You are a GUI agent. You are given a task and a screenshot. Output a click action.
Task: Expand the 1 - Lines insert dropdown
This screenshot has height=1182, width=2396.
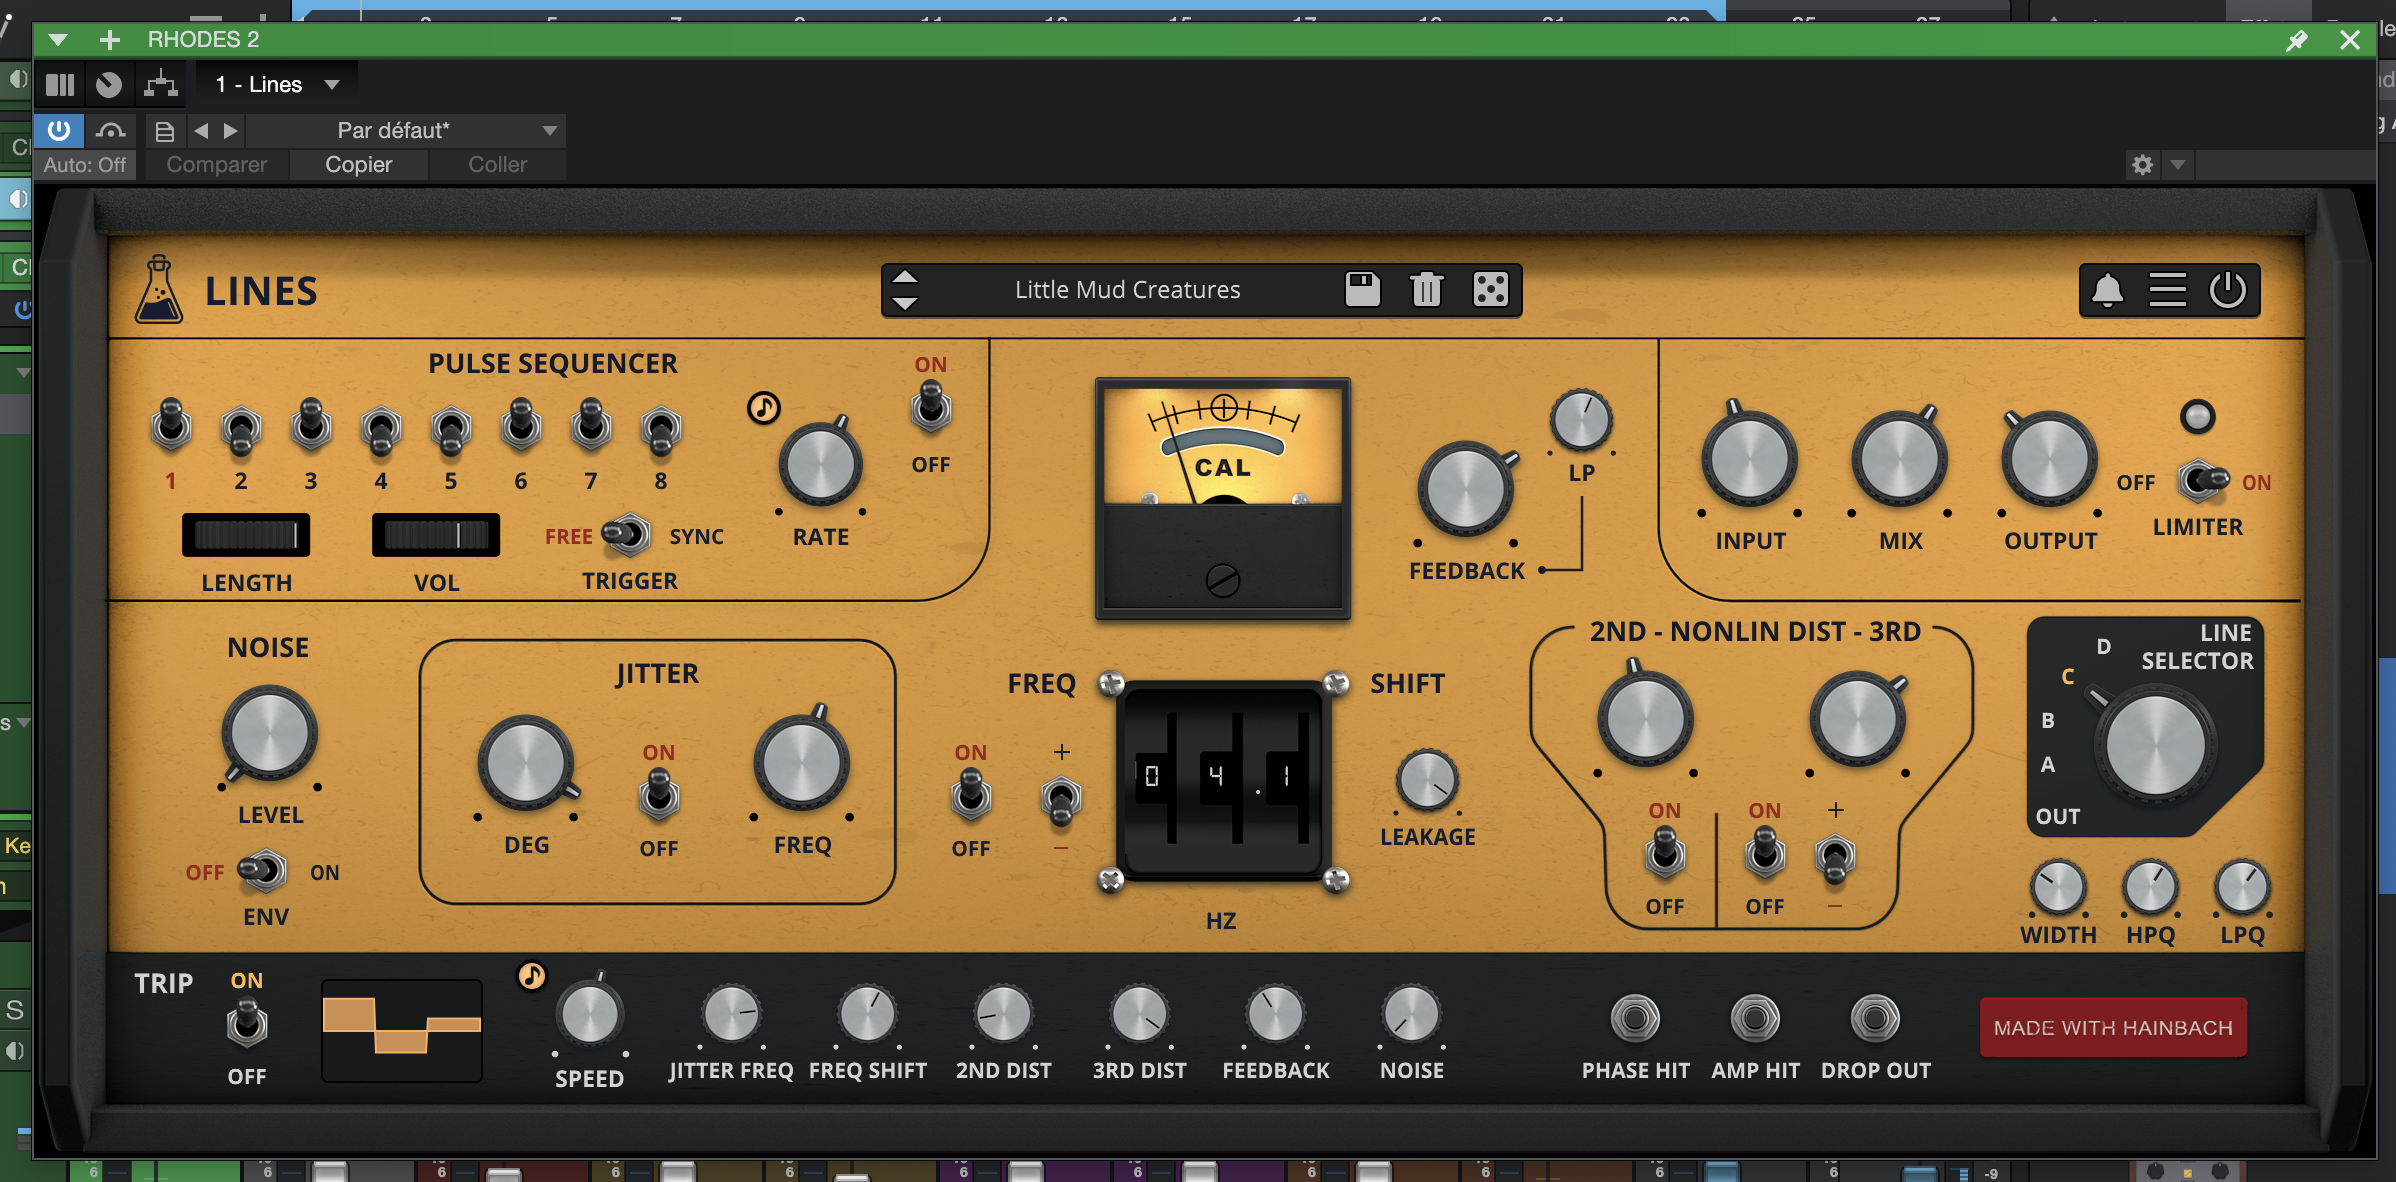click(x=332, y=85)
